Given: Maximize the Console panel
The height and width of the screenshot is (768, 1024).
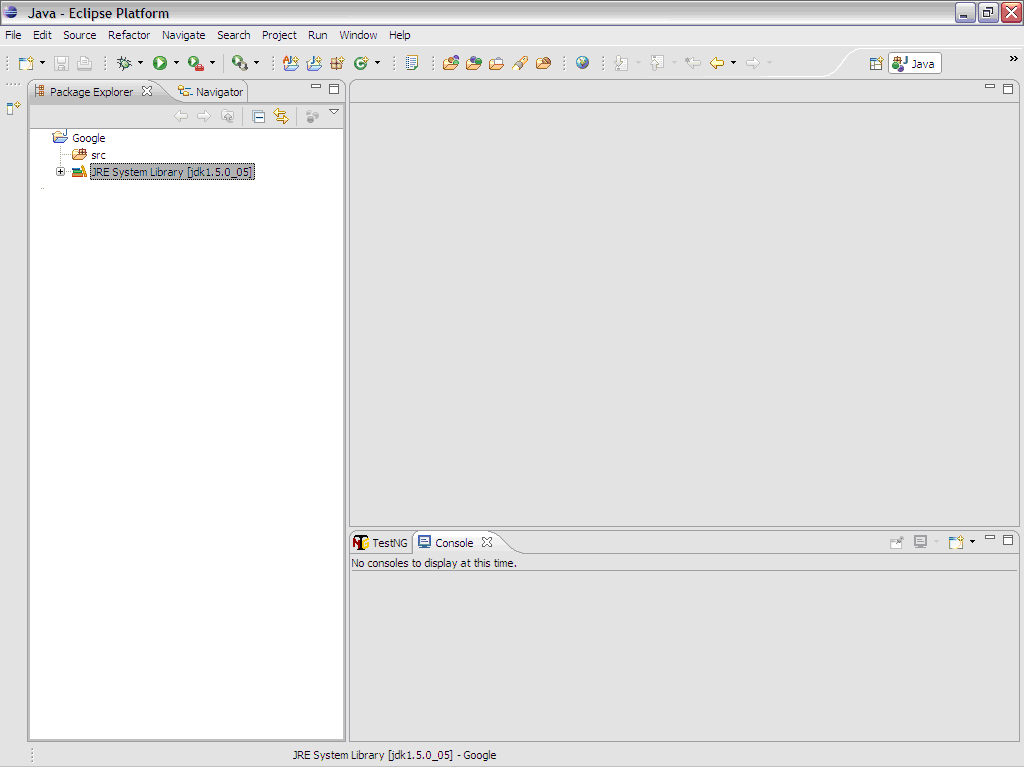Looking at the screenshot, I should [1008, 540].
